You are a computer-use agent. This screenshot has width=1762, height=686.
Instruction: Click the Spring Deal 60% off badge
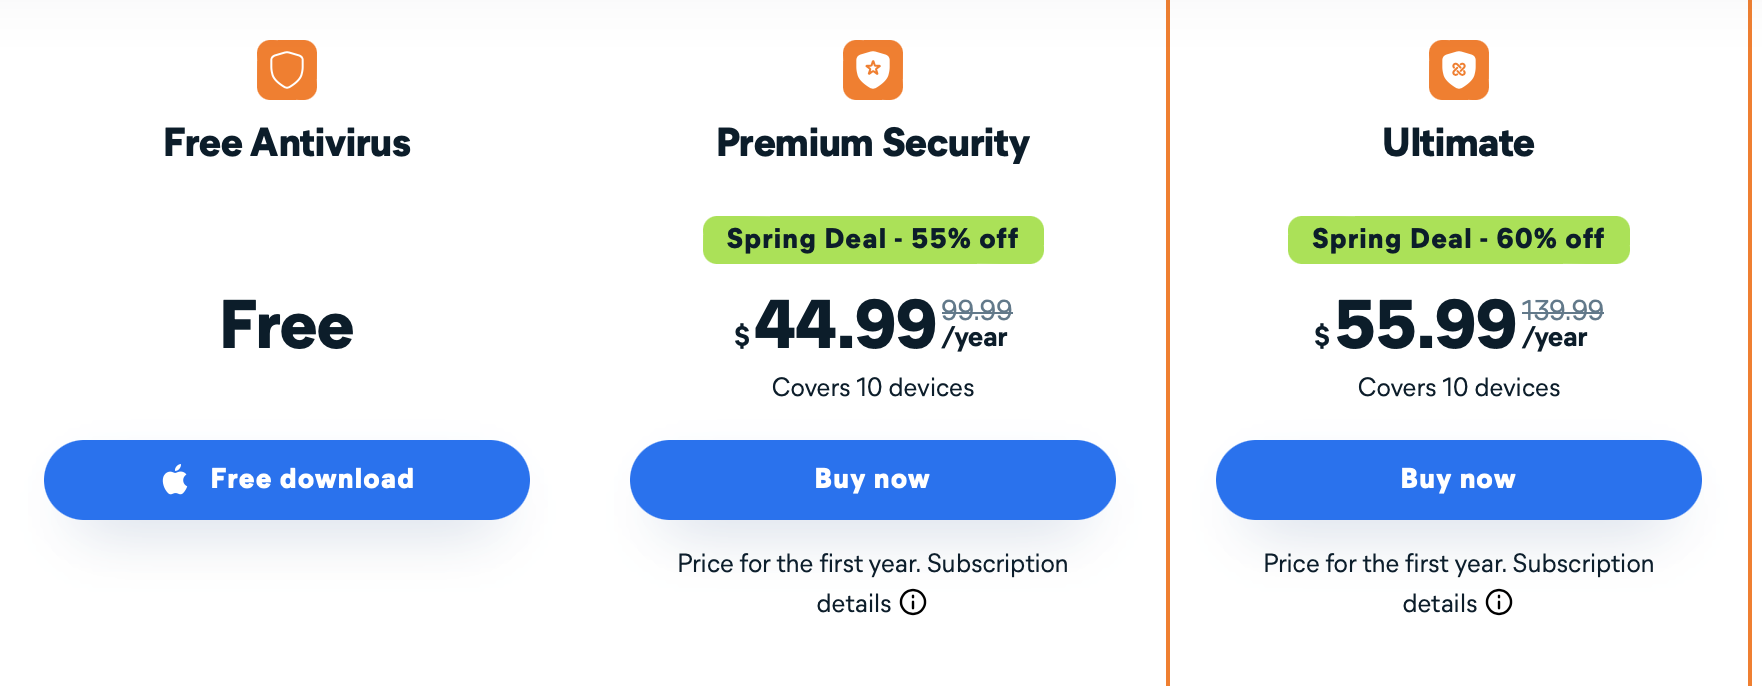1457,239
